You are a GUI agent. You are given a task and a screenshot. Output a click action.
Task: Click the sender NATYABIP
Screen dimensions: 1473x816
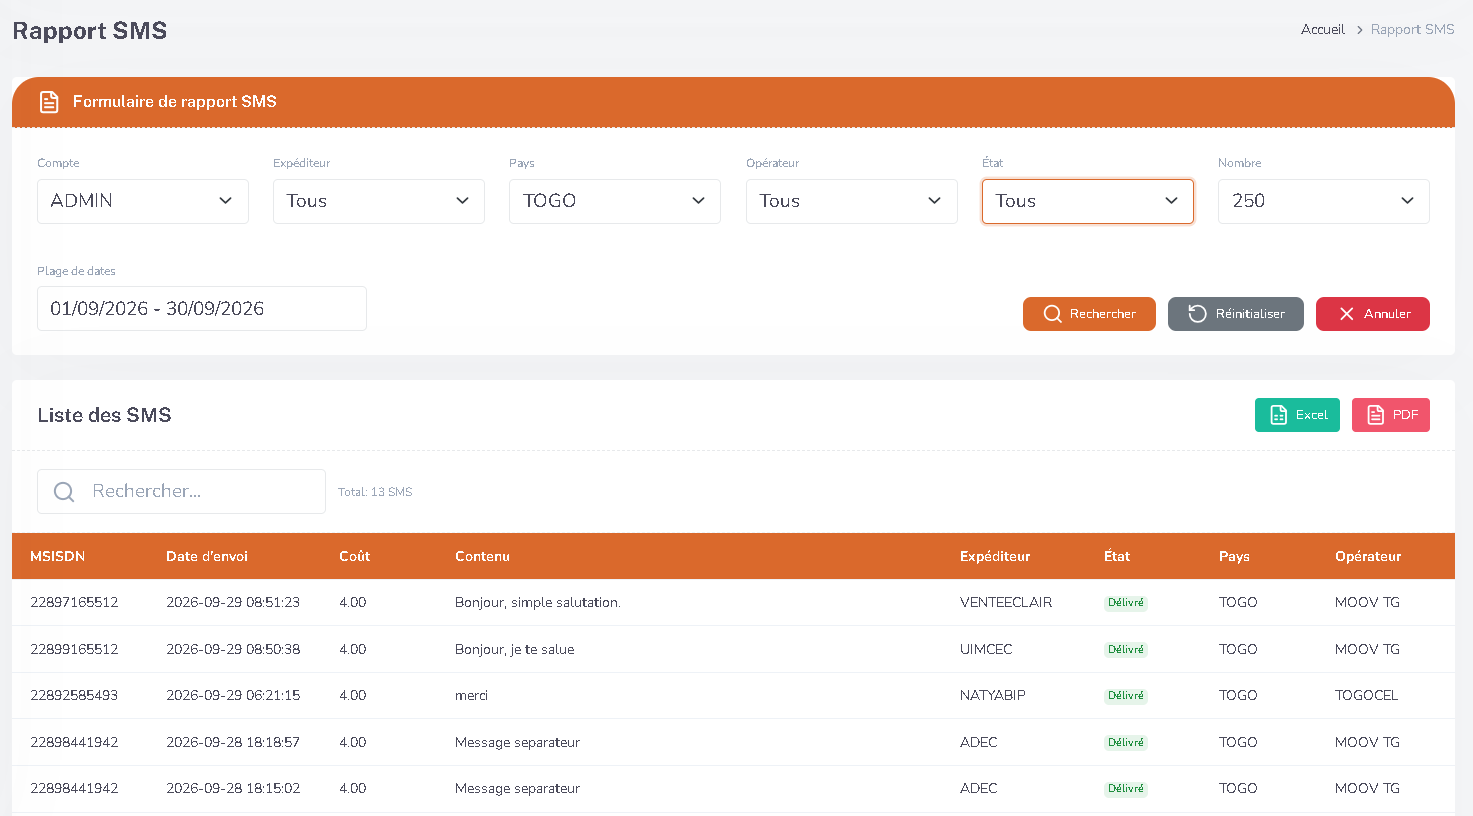[x=993, y=696]
